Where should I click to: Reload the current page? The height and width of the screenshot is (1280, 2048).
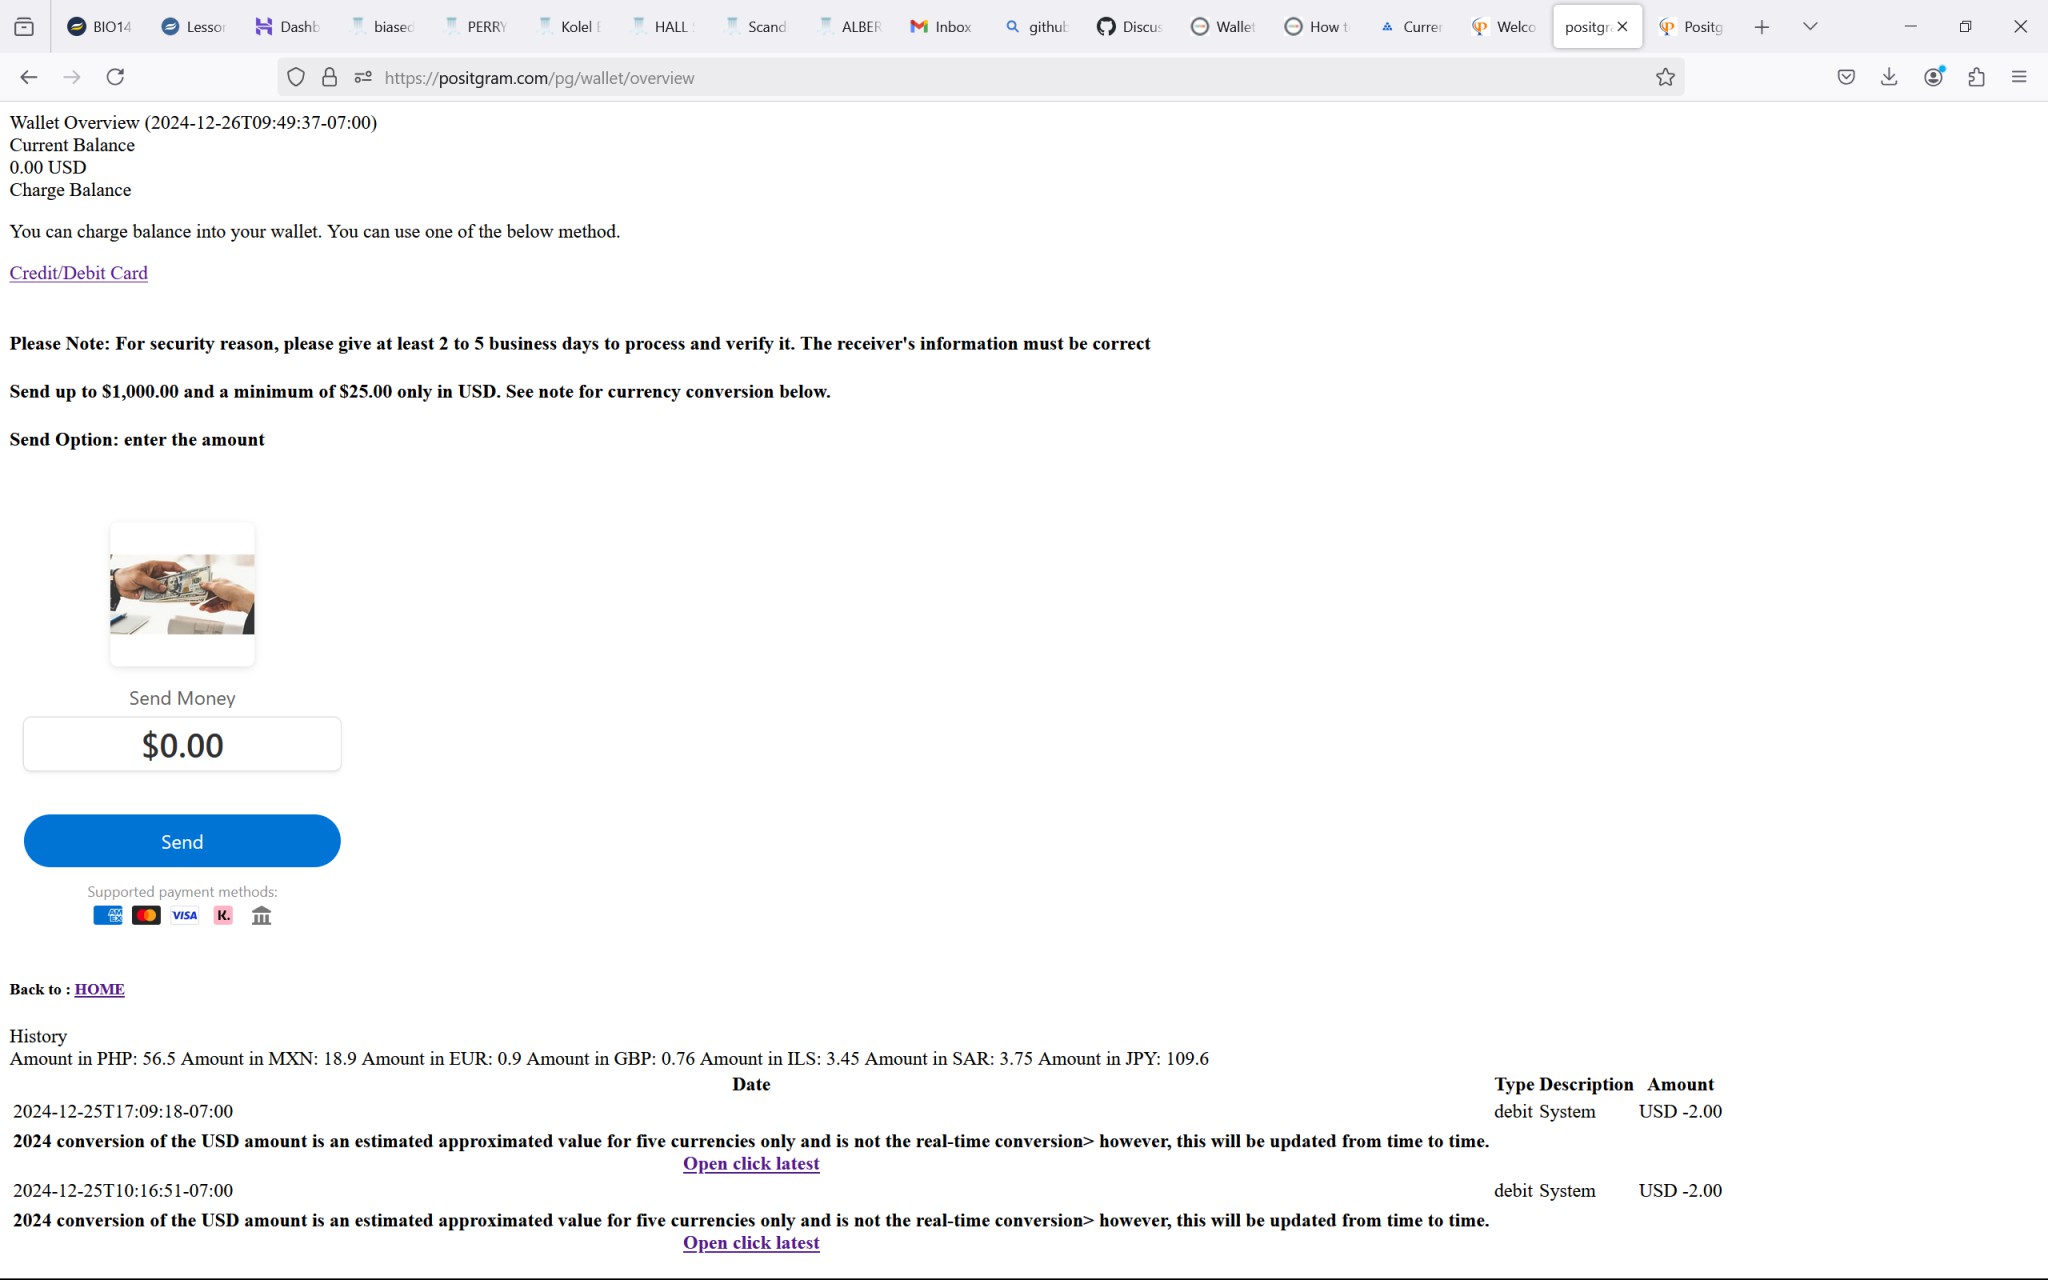[x=115, y=77]
